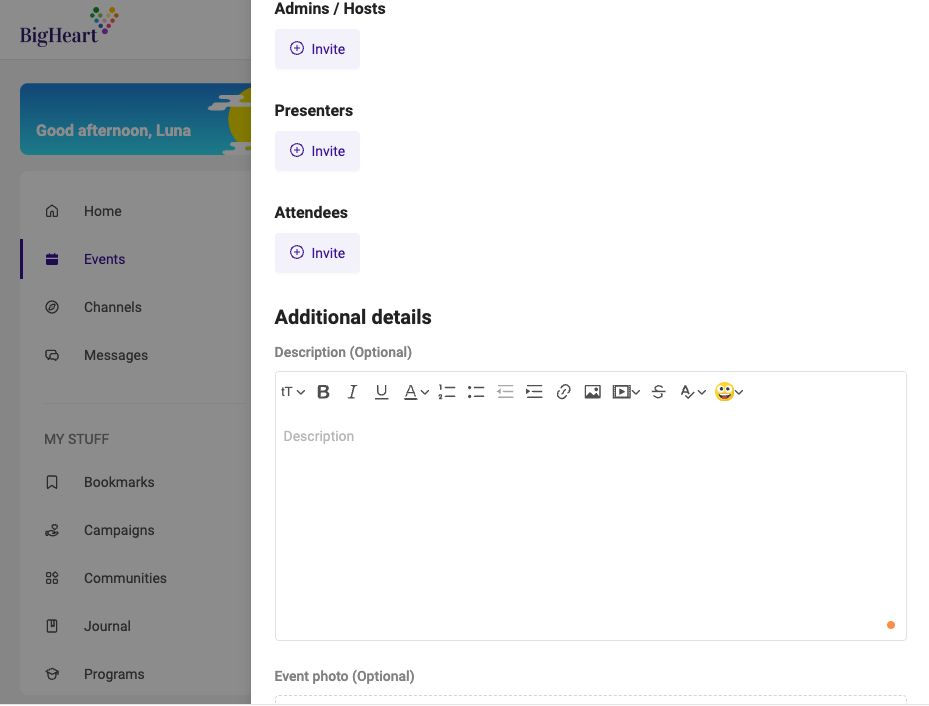Apply strikethrough formatting
Image resolution: width=929 pixels, height=706 pixels.
coord(658,392)
